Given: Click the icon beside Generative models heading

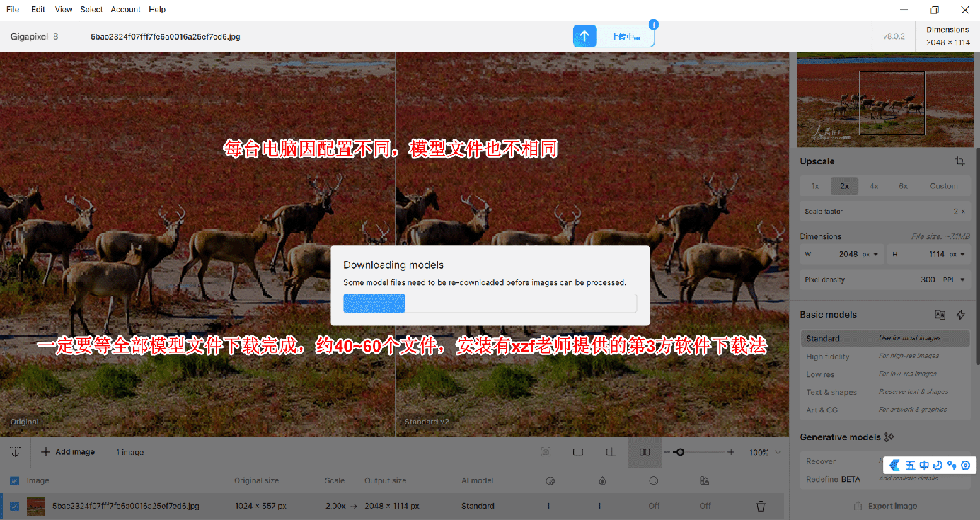Looking at the screenshot, I should coord(889,437).
